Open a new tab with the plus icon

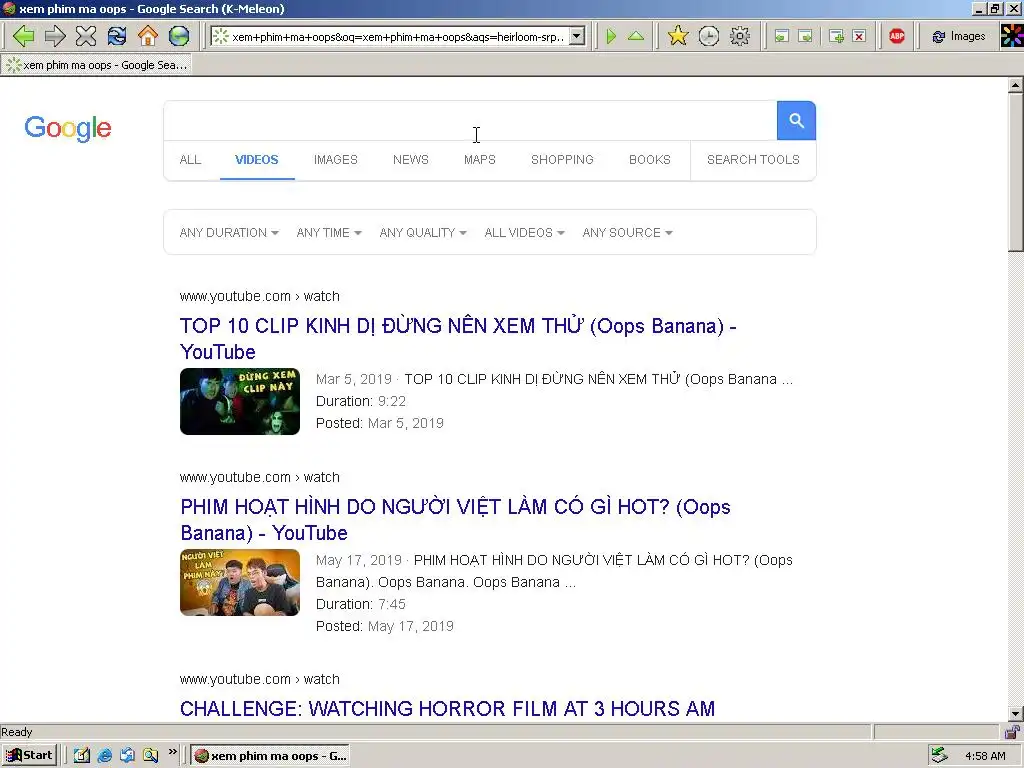(x=835, y=36)
